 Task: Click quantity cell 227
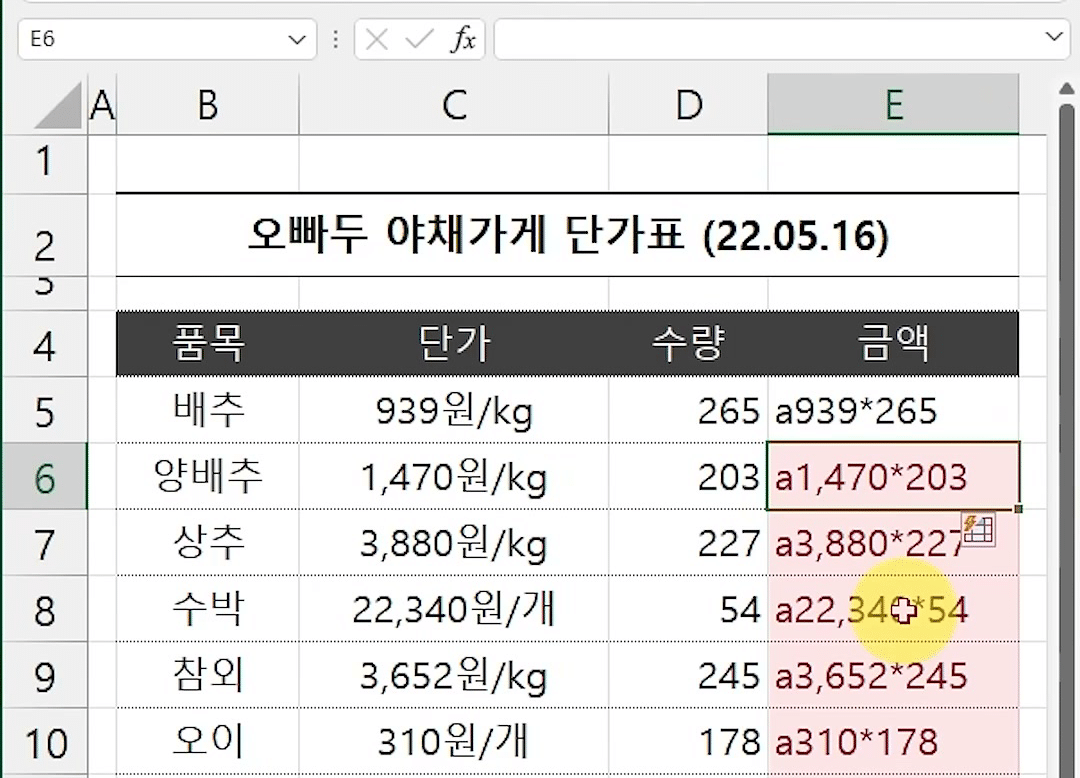(x=689, y=543)
